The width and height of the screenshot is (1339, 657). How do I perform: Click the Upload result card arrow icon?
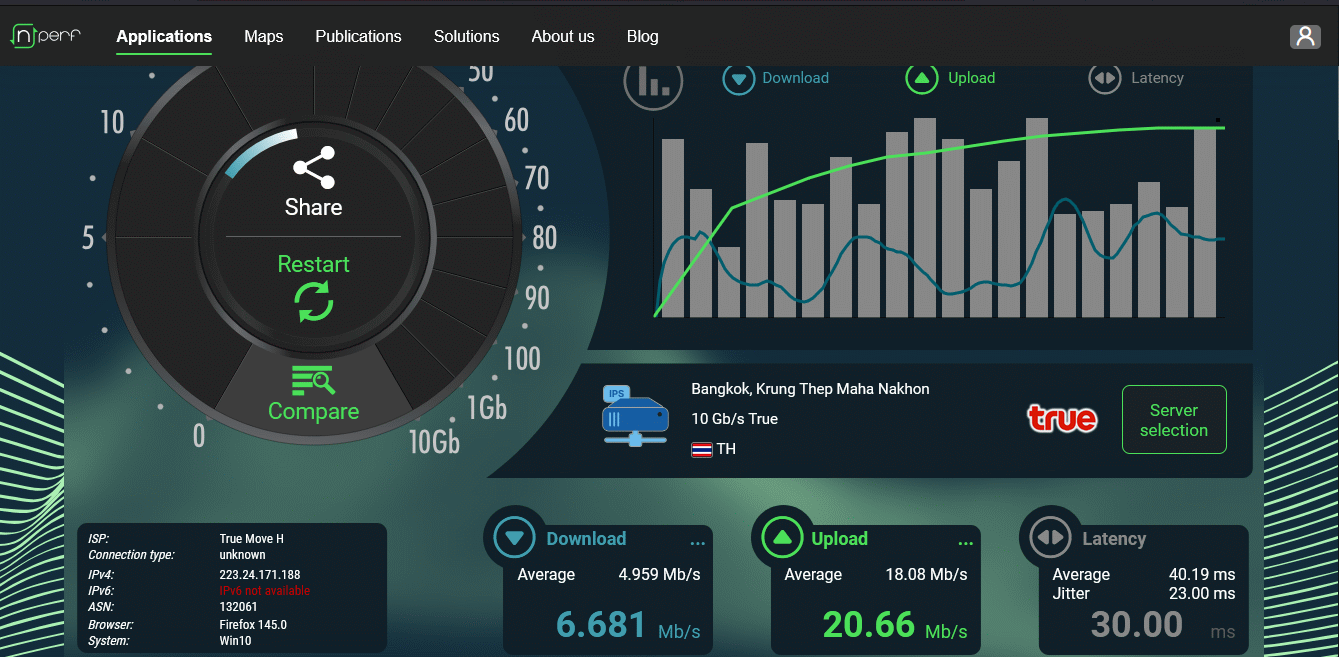783,538
